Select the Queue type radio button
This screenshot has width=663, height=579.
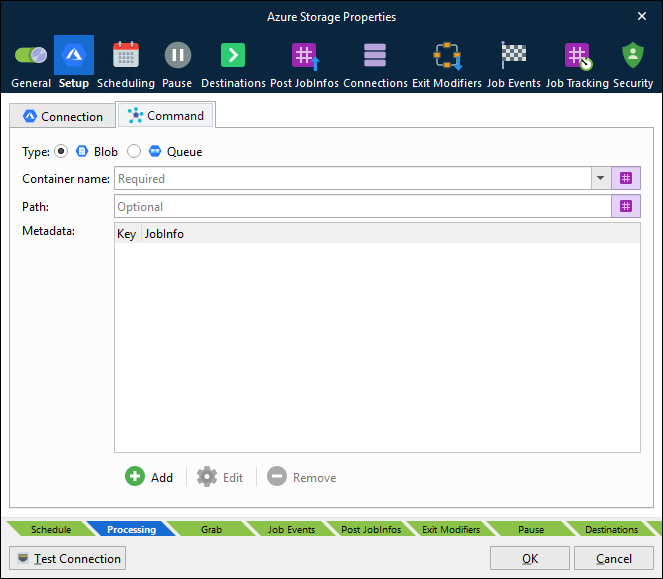click(x=134, y=151)
